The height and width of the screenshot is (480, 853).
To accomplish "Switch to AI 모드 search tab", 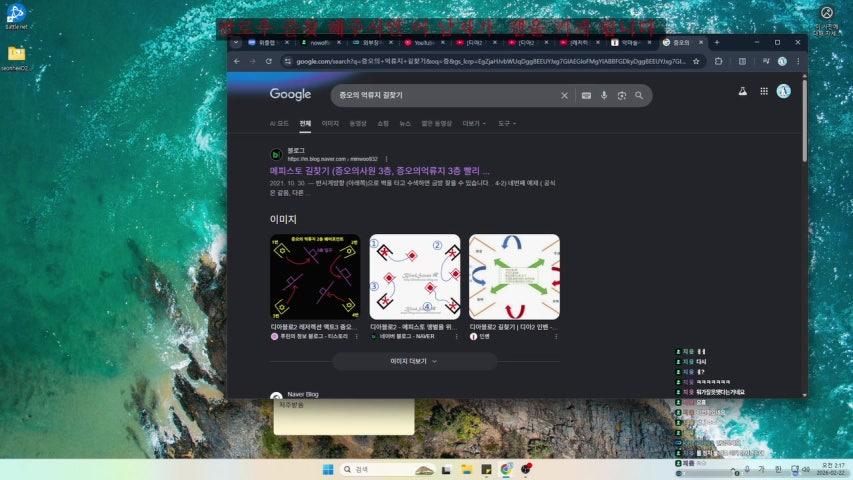I will [279, 124].
